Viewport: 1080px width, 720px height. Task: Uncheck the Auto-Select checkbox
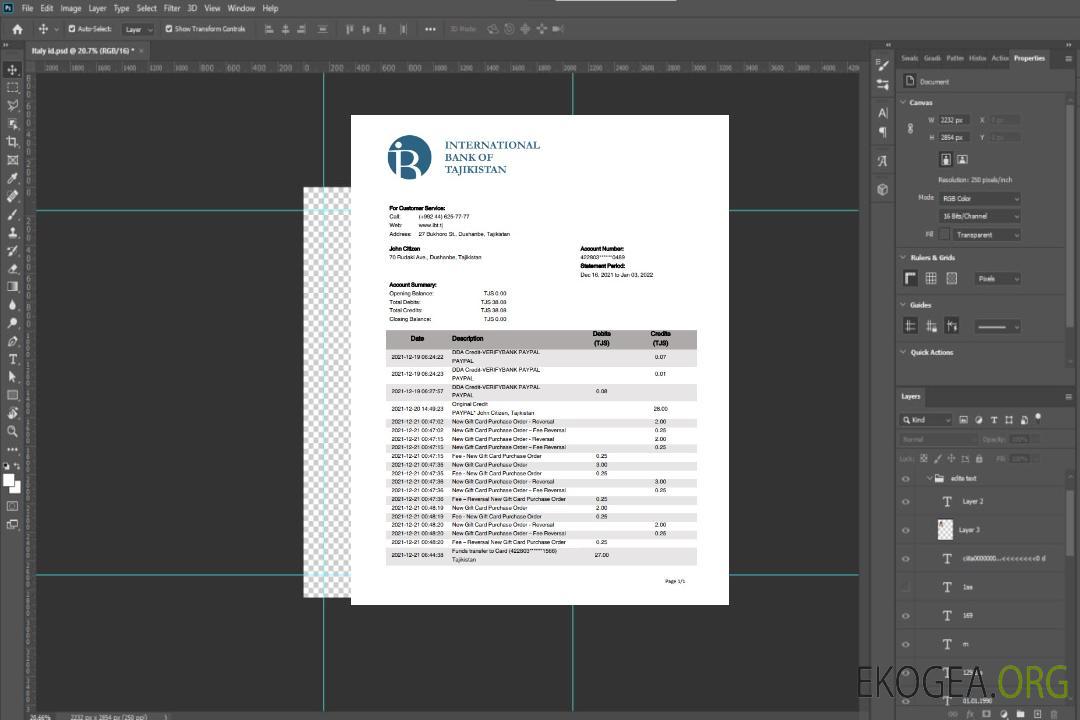(x=72, y=29)
